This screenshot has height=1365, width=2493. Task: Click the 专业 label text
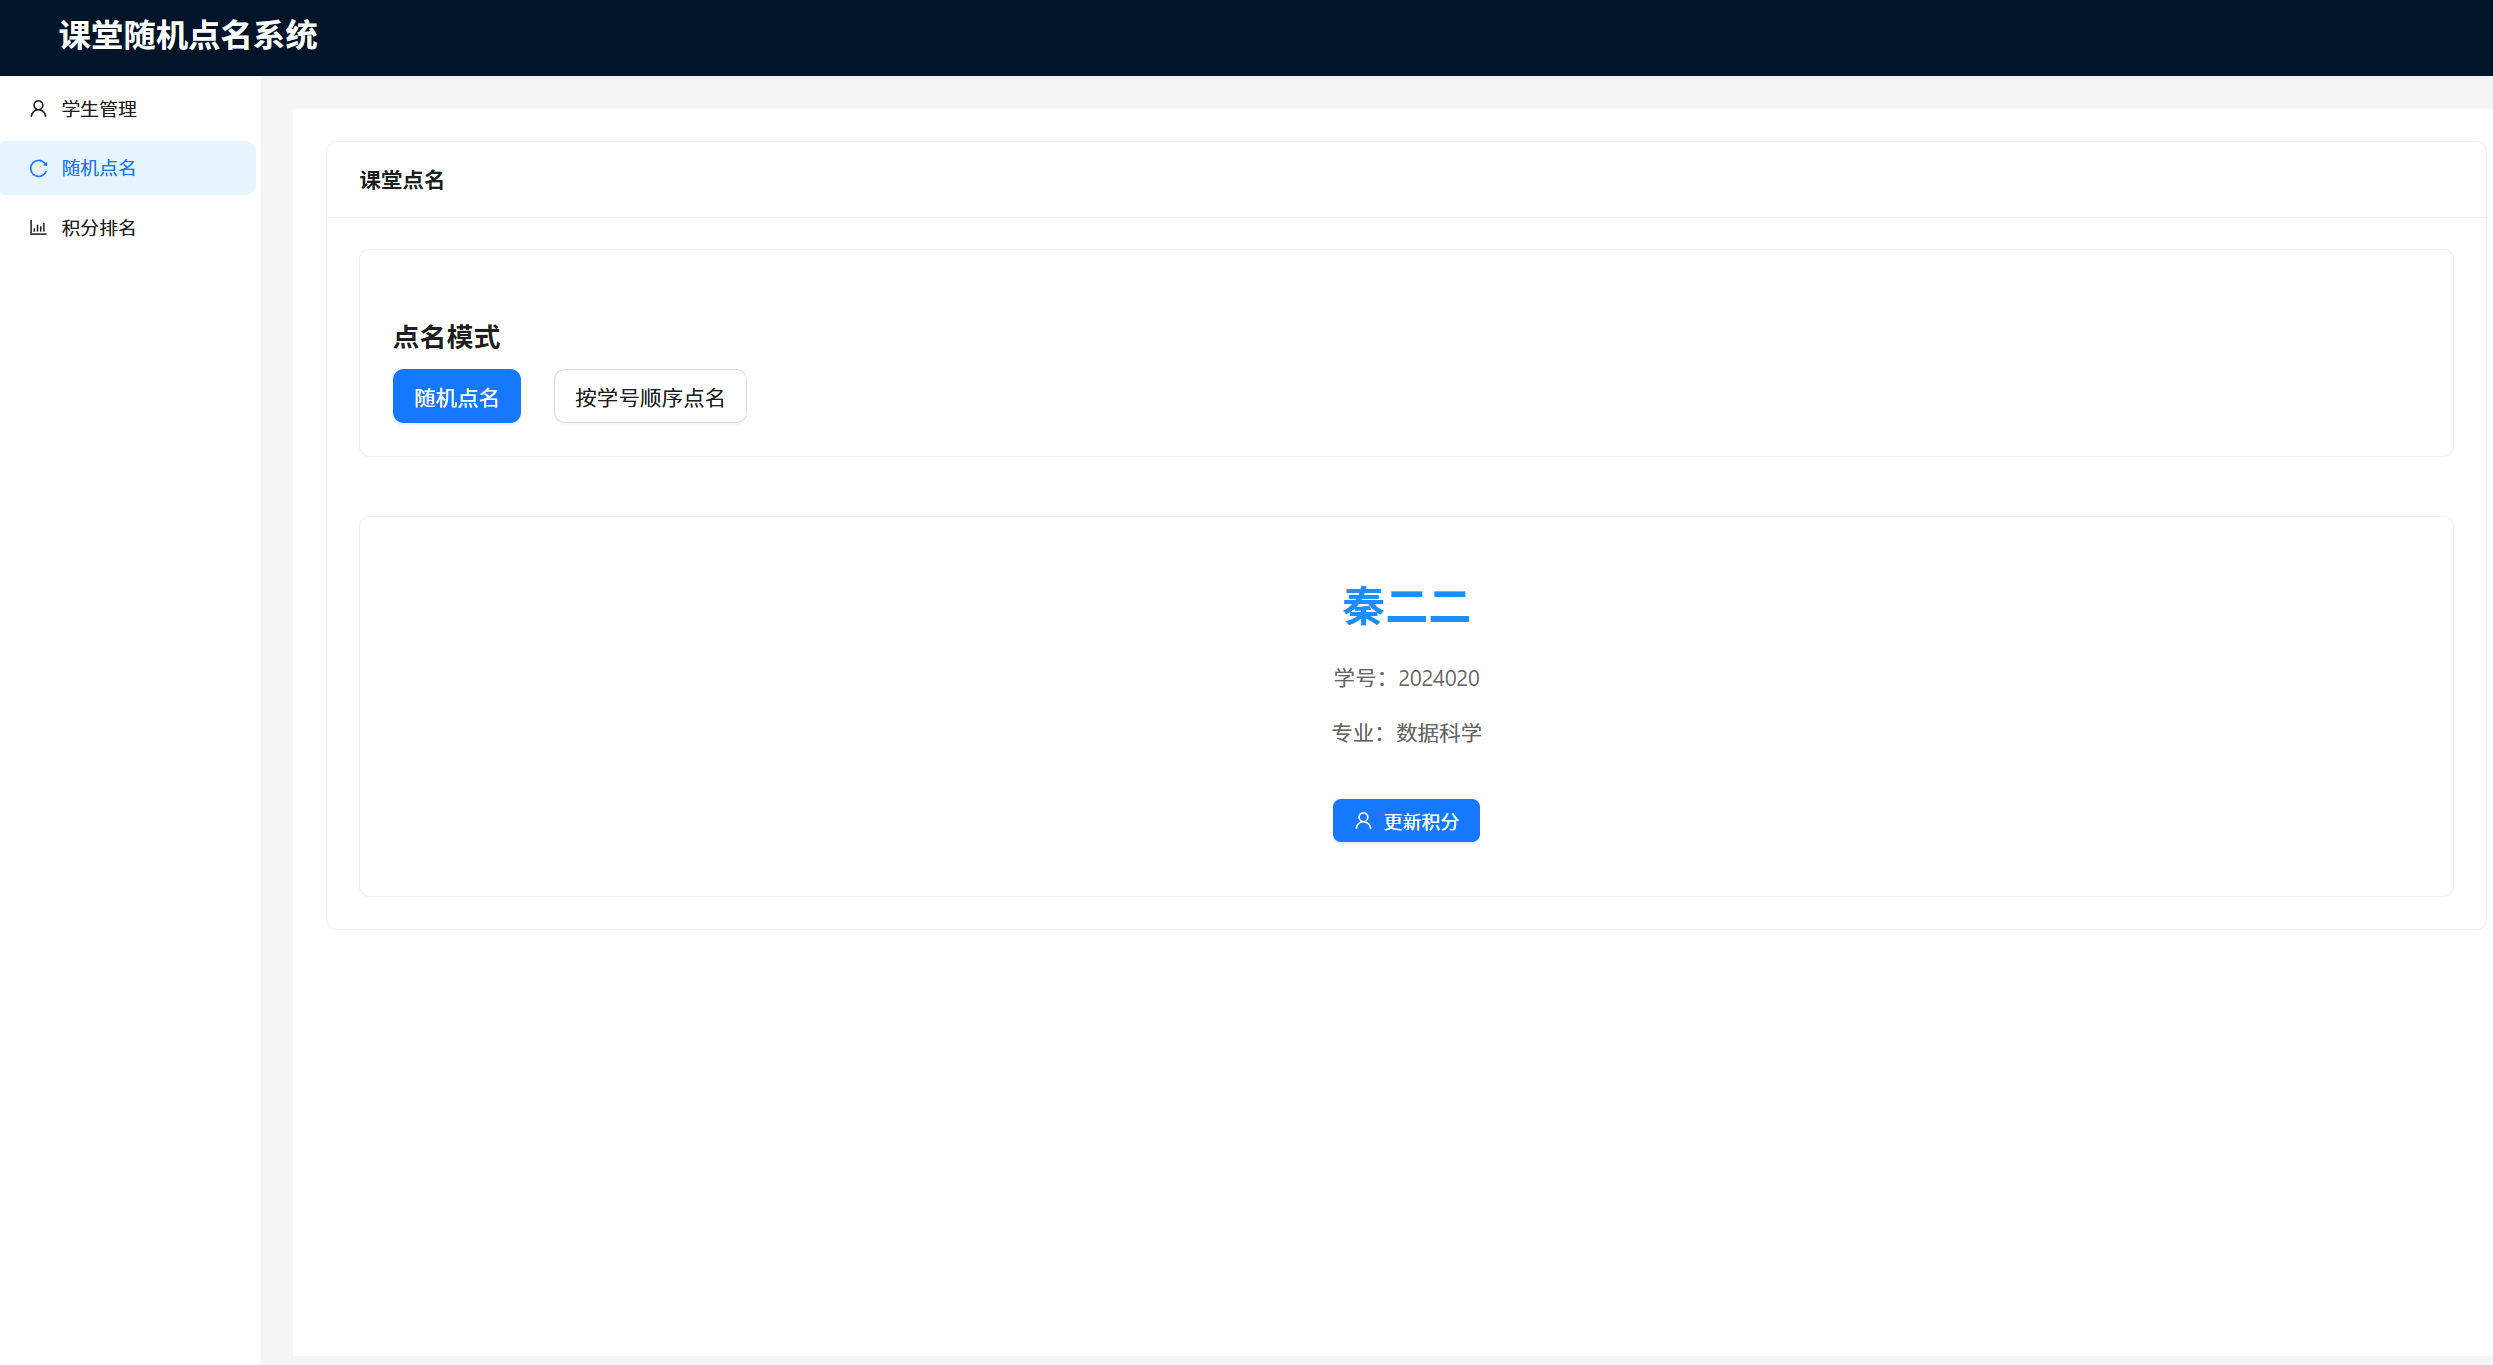(1352, 733)
